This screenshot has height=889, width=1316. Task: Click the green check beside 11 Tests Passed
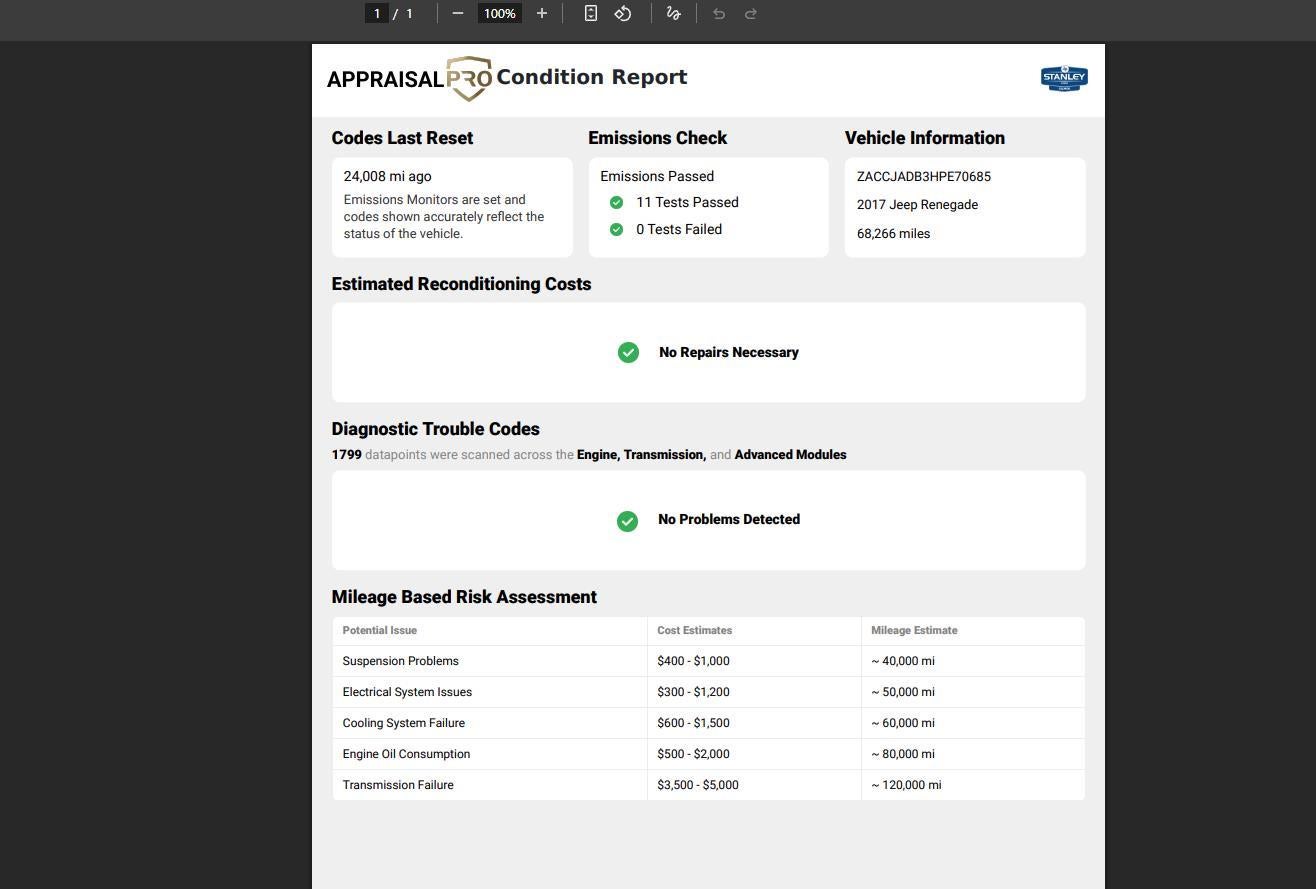tap(616, 203)
